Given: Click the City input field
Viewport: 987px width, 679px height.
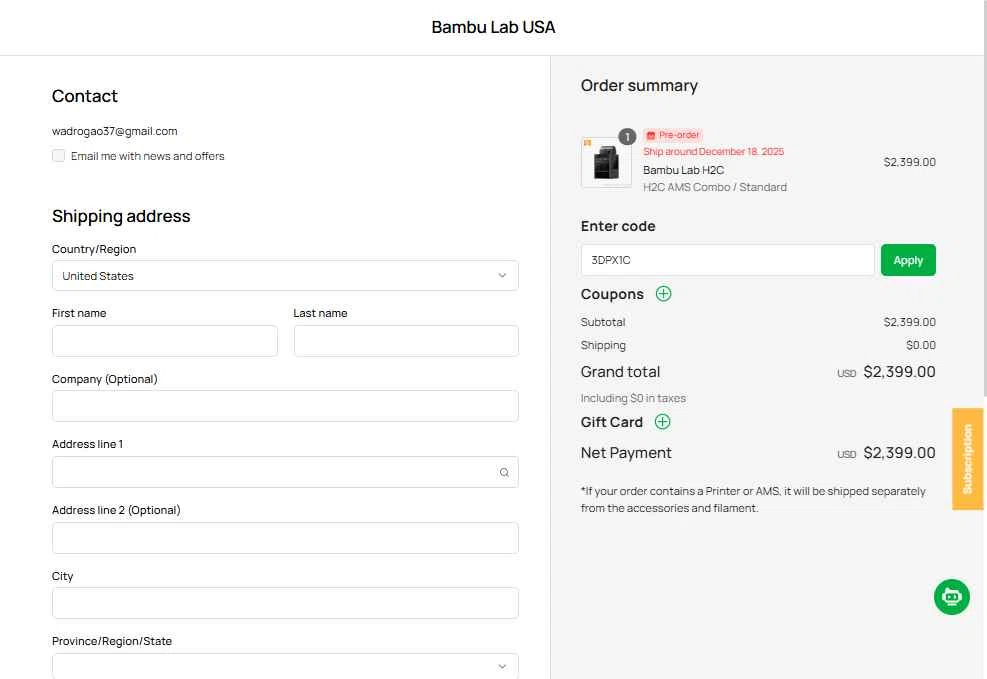Looking at the screenshot, I should click(285, 603).
